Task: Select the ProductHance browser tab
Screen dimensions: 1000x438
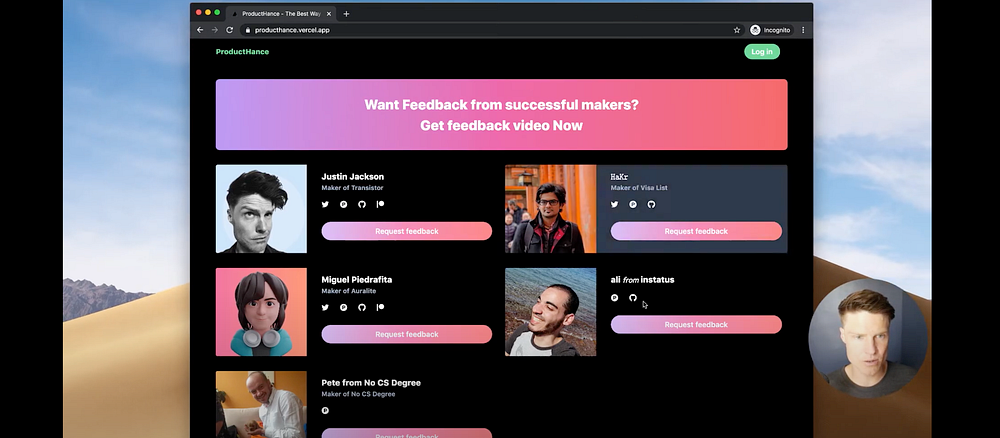Action: click(281, 13)
